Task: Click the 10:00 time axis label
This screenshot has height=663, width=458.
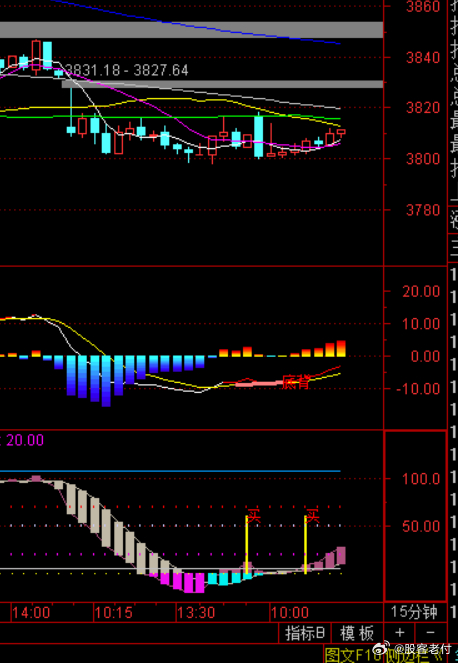Action: tap(290, 613)
